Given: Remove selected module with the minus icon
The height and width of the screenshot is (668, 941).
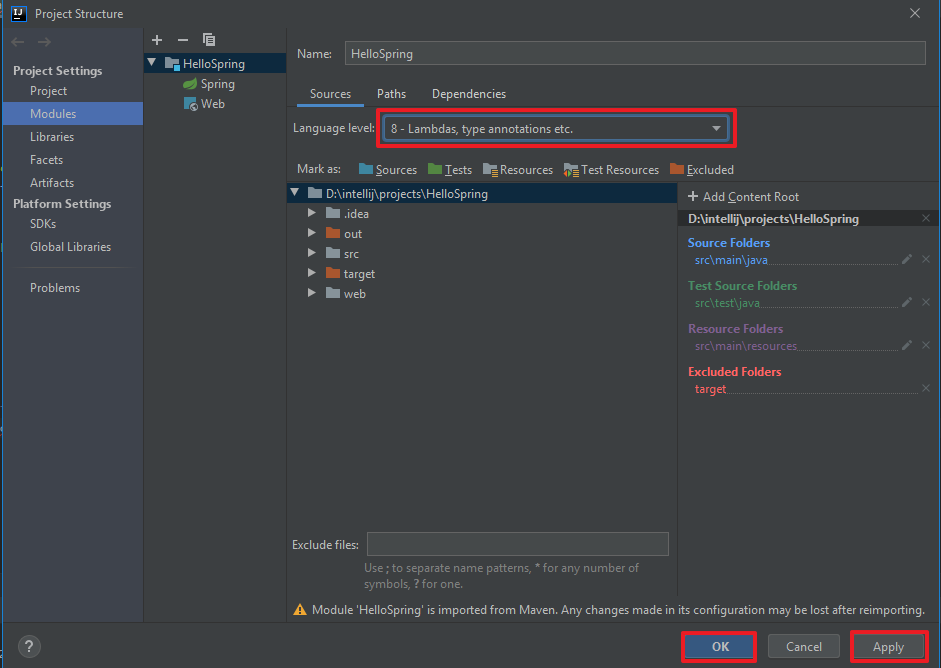Looking at the screenshot, I should 183,40.
